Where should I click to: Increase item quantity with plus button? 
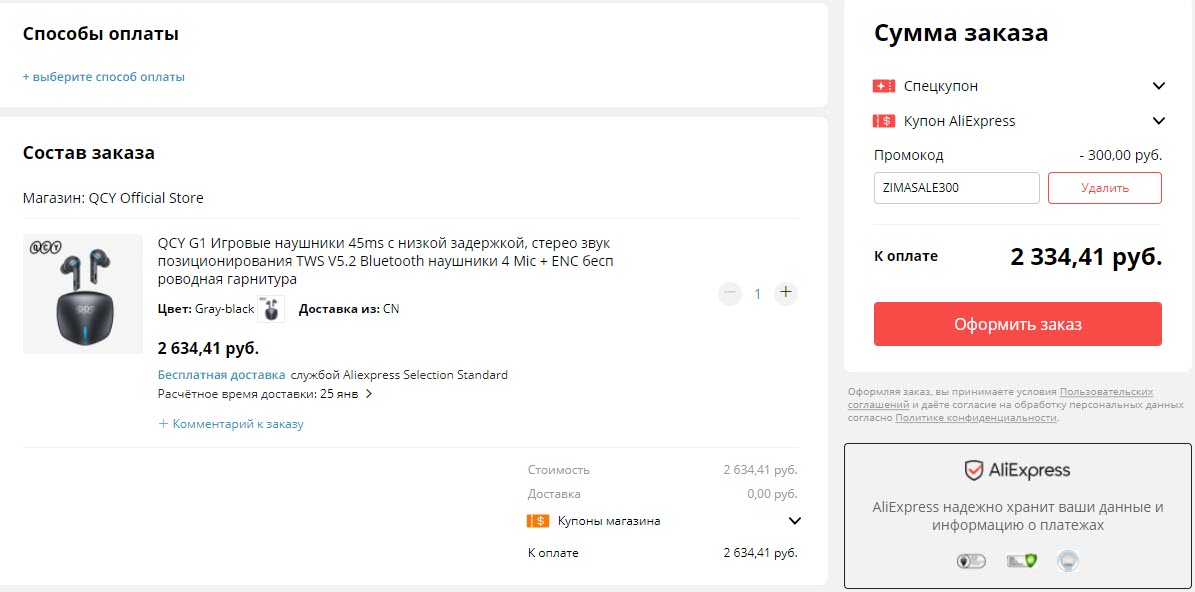pos(786,293)
